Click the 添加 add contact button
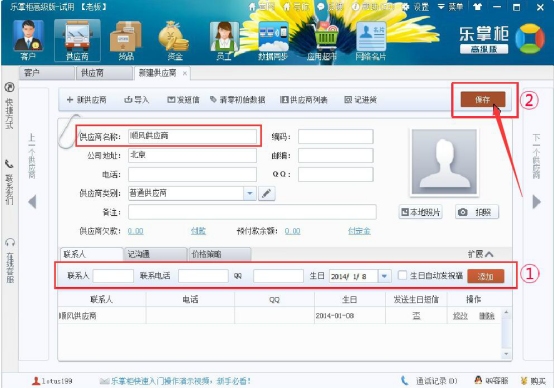The height and width of the screenshot is (388, 554). tap(485, 276)
